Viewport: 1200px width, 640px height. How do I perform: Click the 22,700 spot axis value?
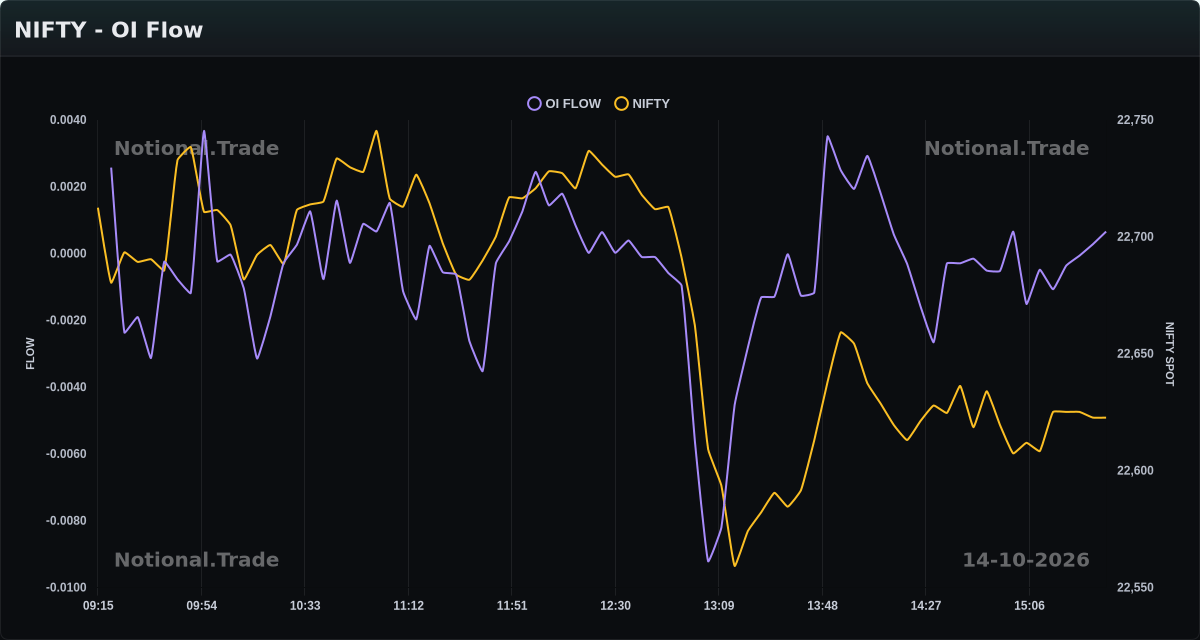point(1135,237)
